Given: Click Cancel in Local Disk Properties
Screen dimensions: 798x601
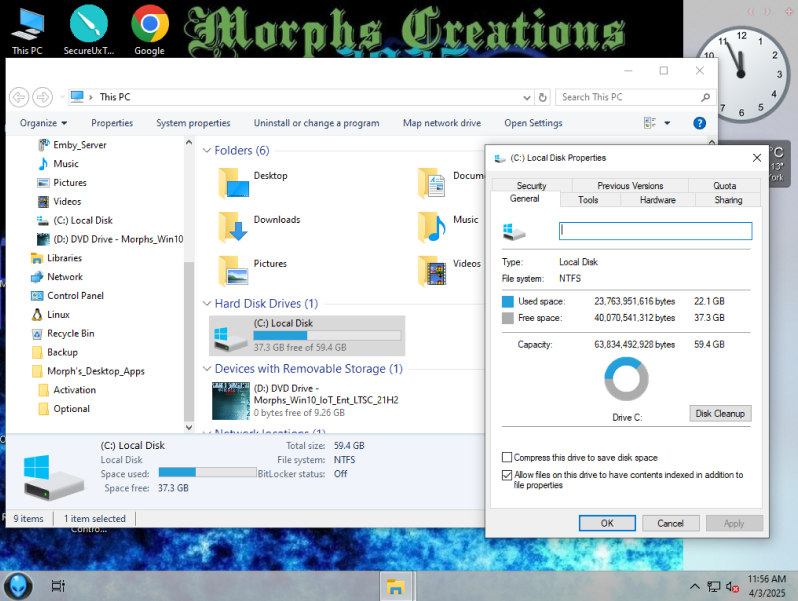Looking at the screenshot, I should tap(670, 523).
